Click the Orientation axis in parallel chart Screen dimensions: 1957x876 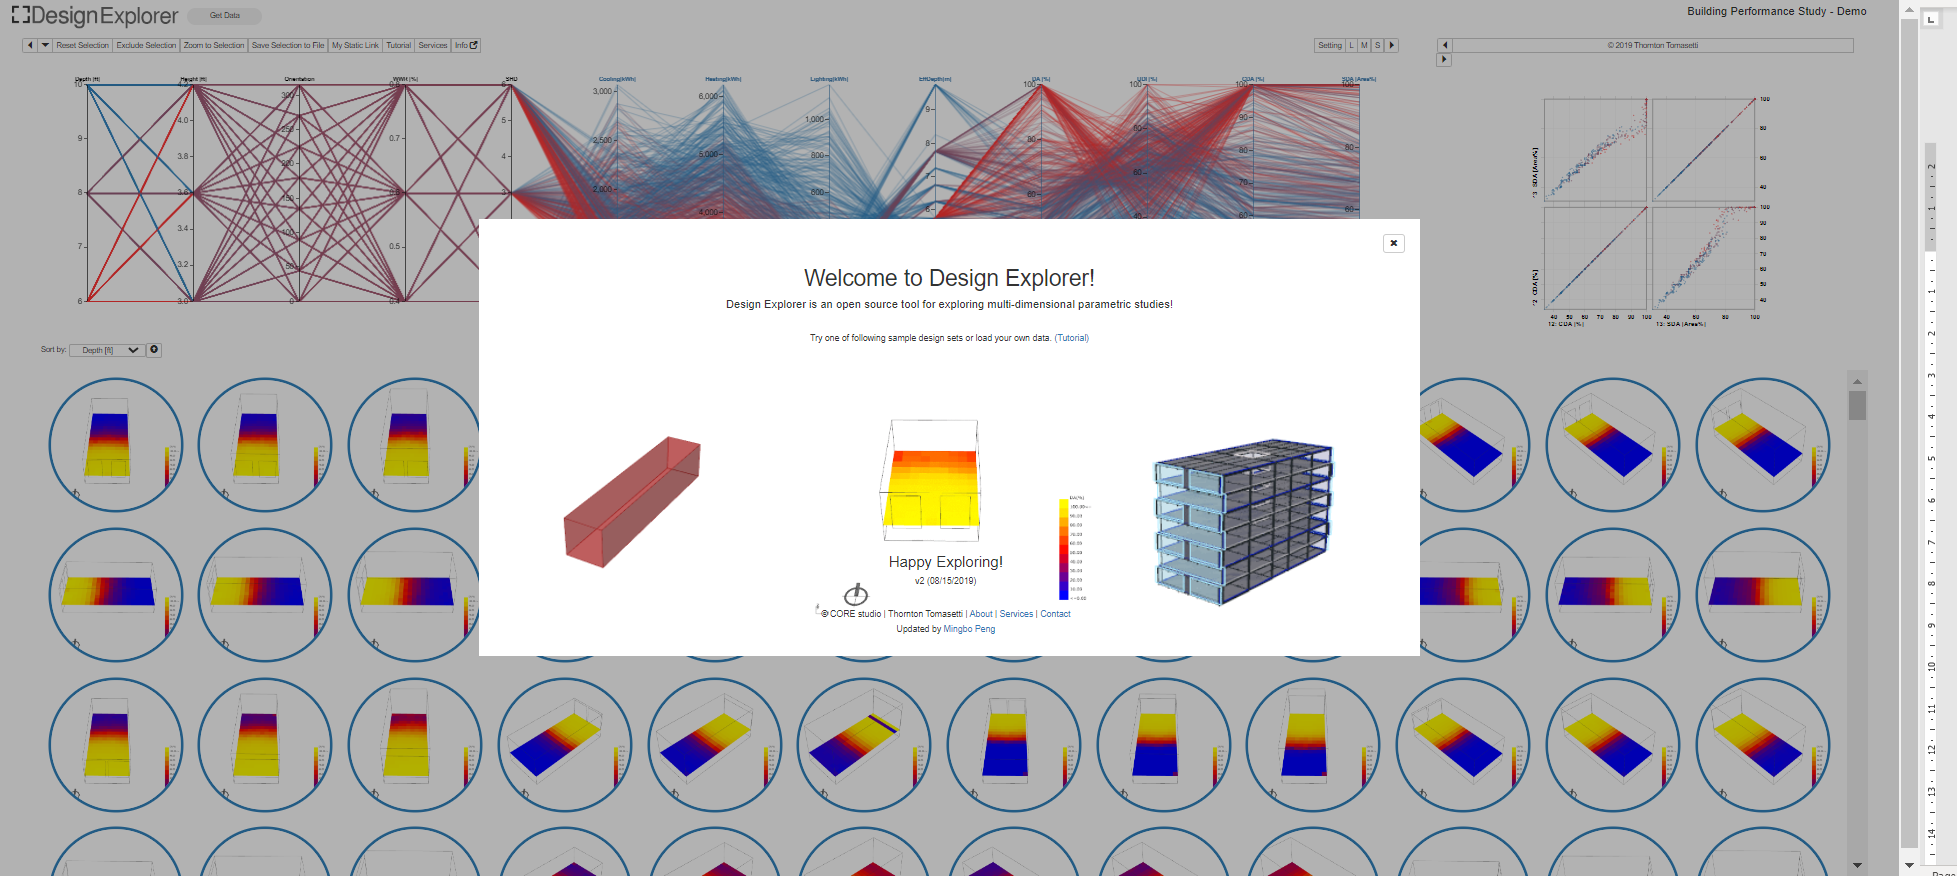coord(299,192)
